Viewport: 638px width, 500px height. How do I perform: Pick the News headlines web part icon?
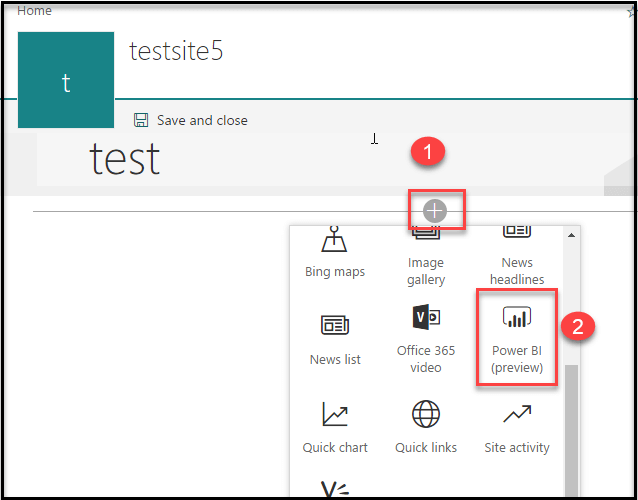tap(517, 232)
